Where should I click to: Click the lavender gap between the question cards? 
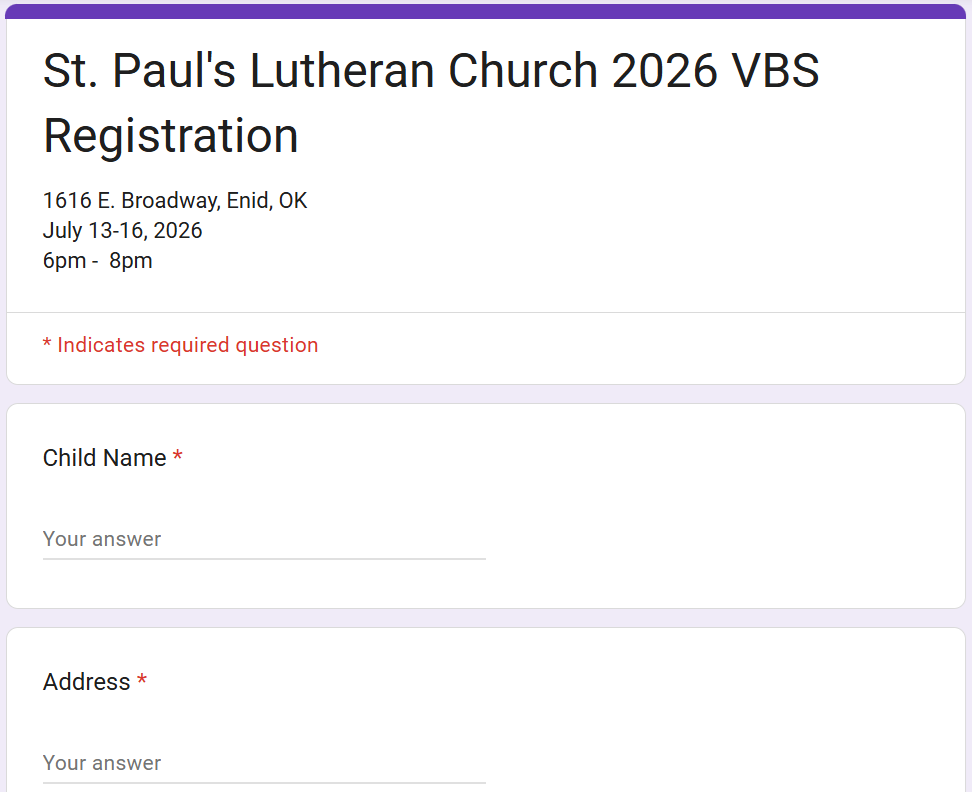pos(486,618)
